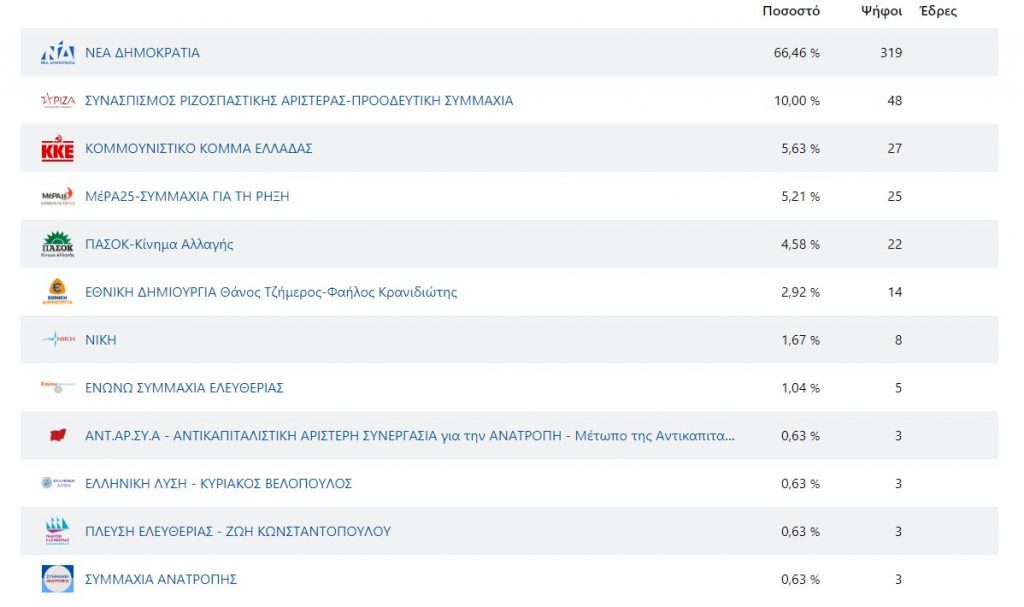Click the 1,04 % percentage value
Image resolution: width=1024 pixels, height=607 pixels.
(801, 387)
